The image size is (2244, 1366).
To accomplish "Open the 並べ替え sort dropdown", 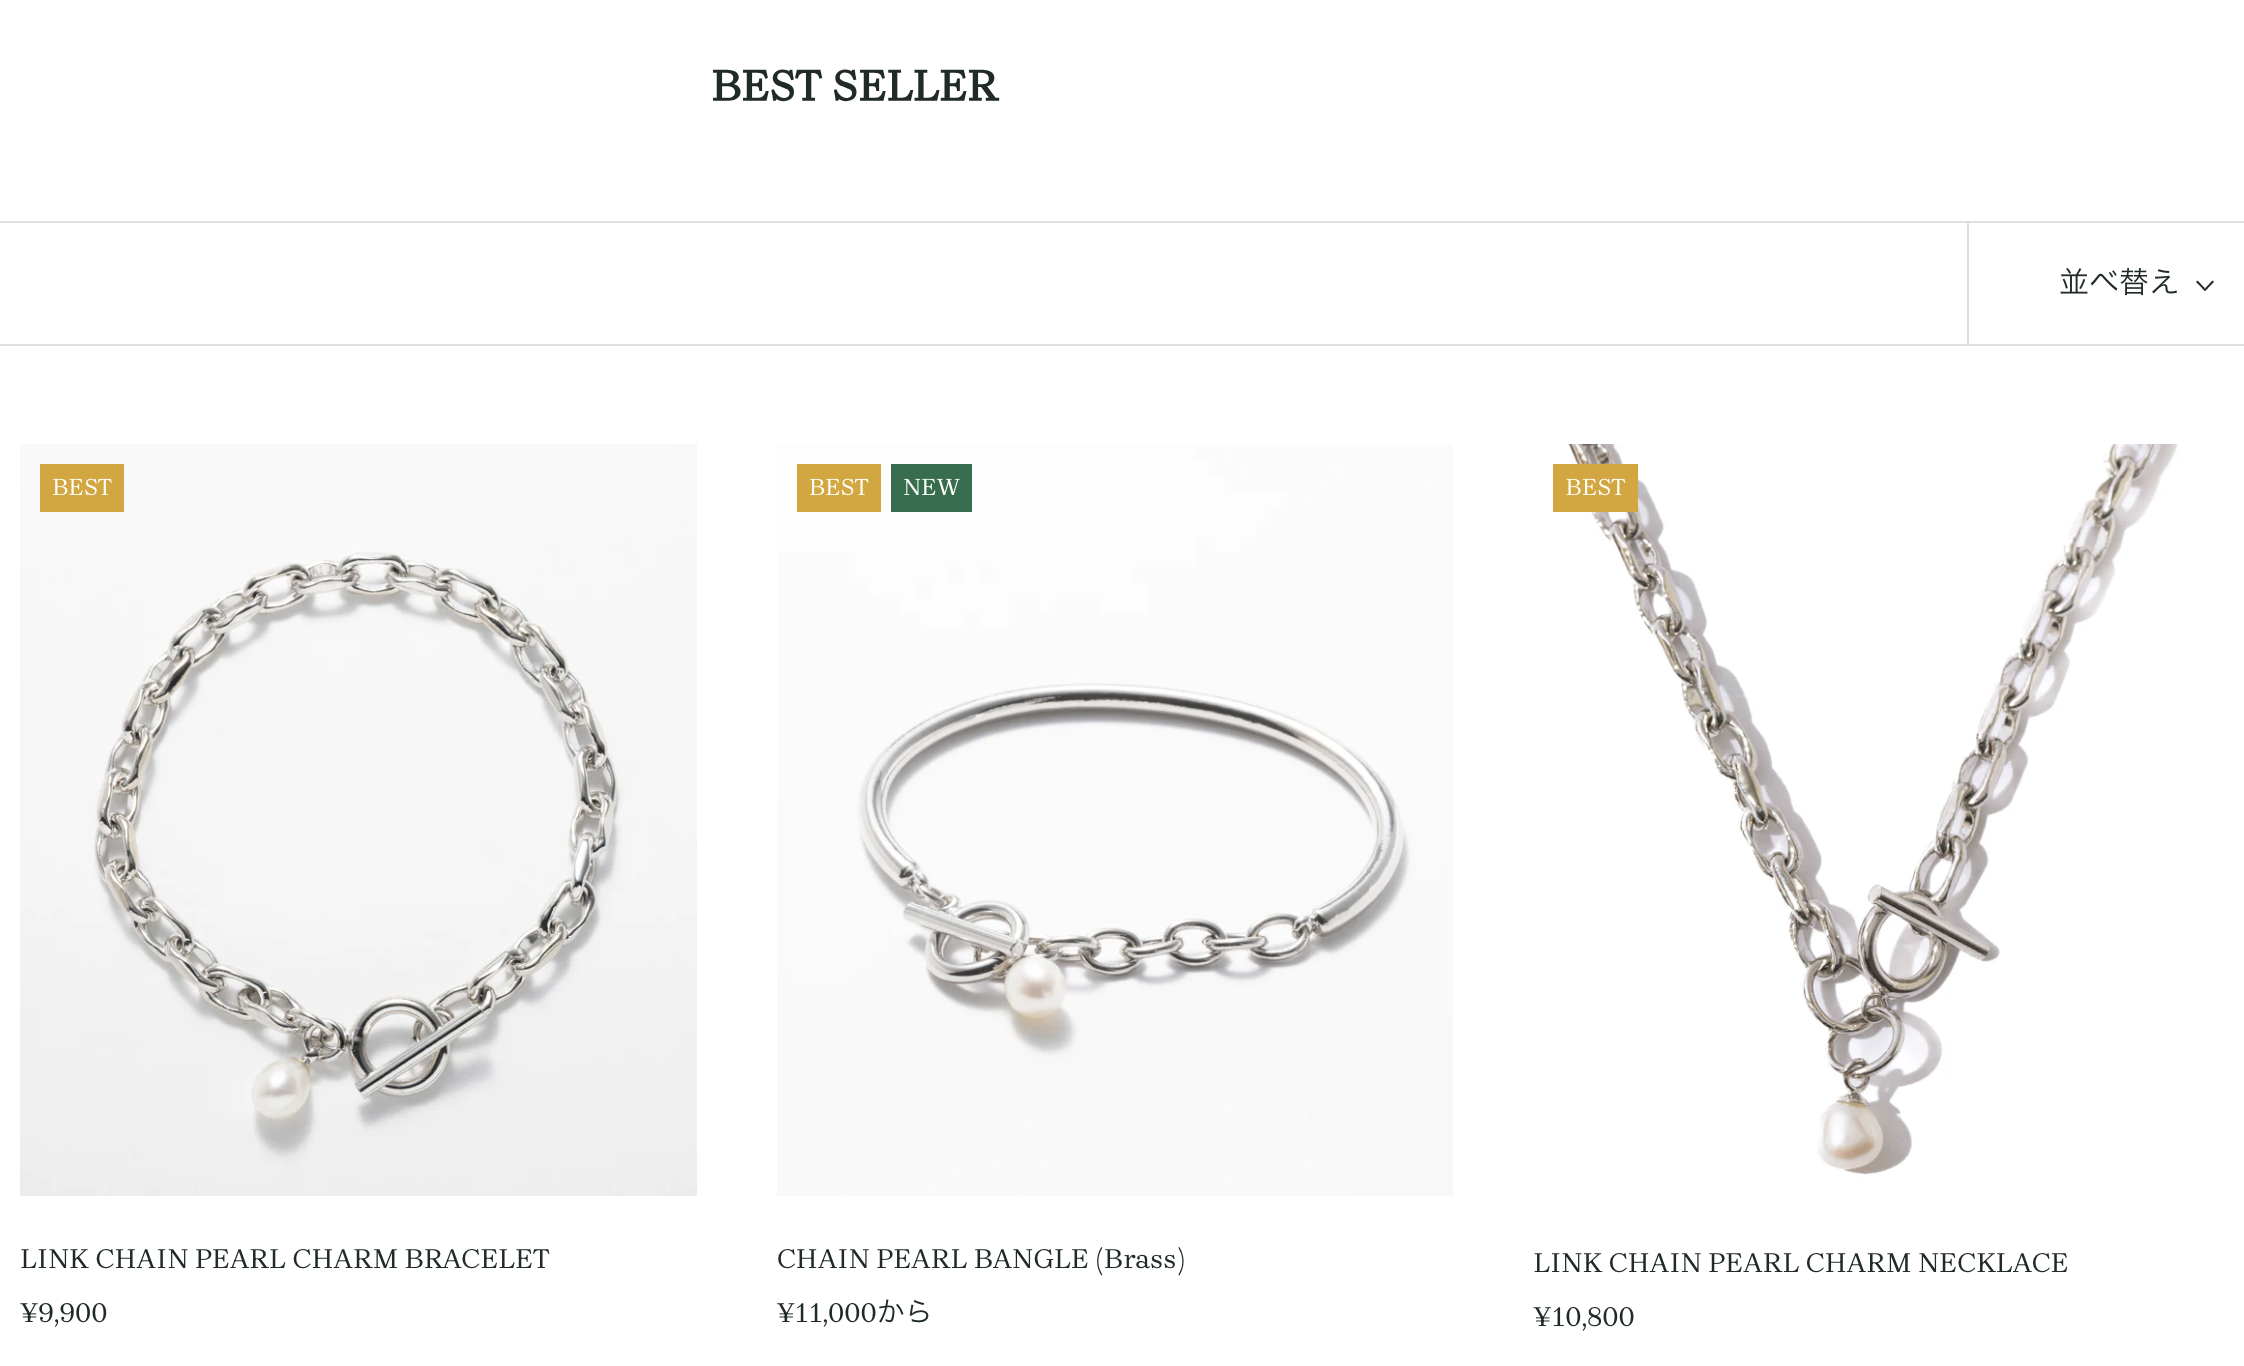I will 2135,283.
